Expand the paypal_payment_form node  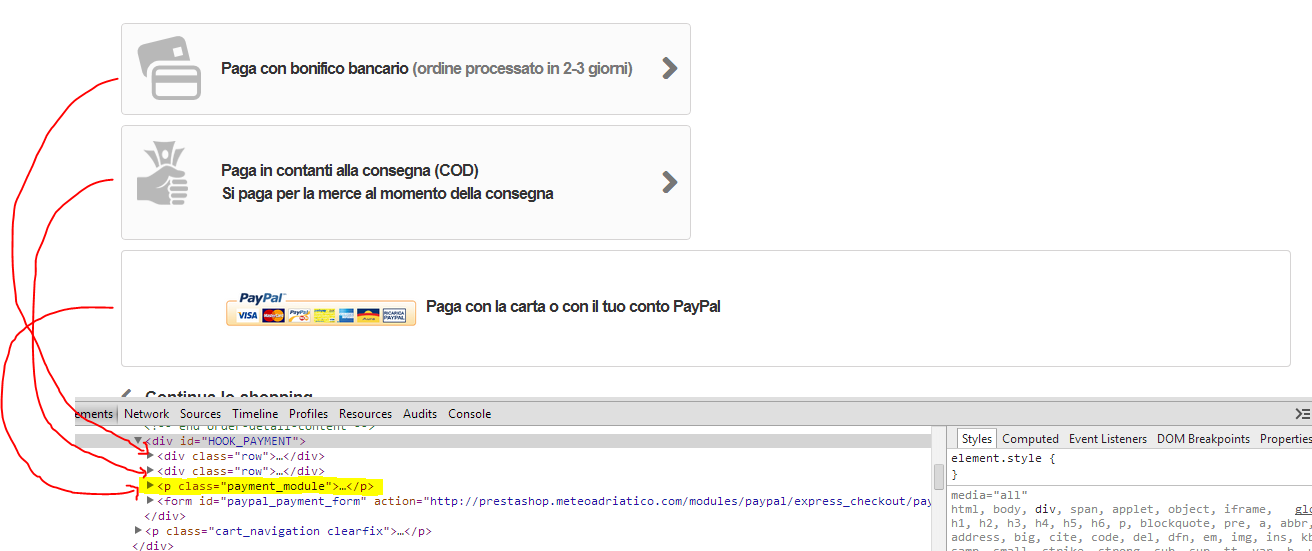coord(151,501)
